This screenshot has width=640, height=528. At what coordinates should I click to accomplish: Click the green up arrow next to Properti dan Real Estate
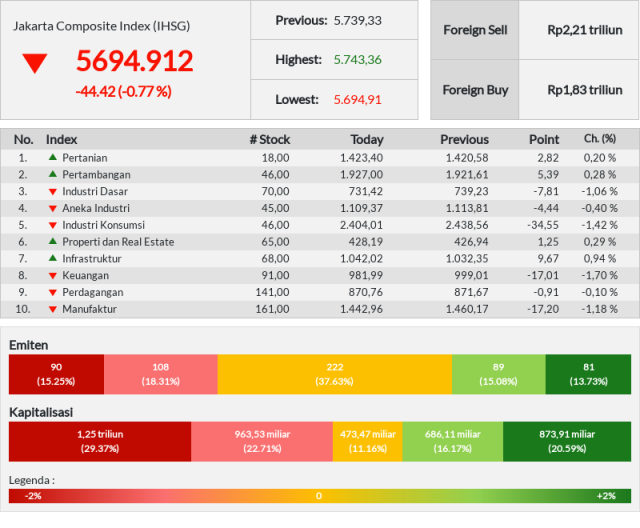(x=53, y=241)
